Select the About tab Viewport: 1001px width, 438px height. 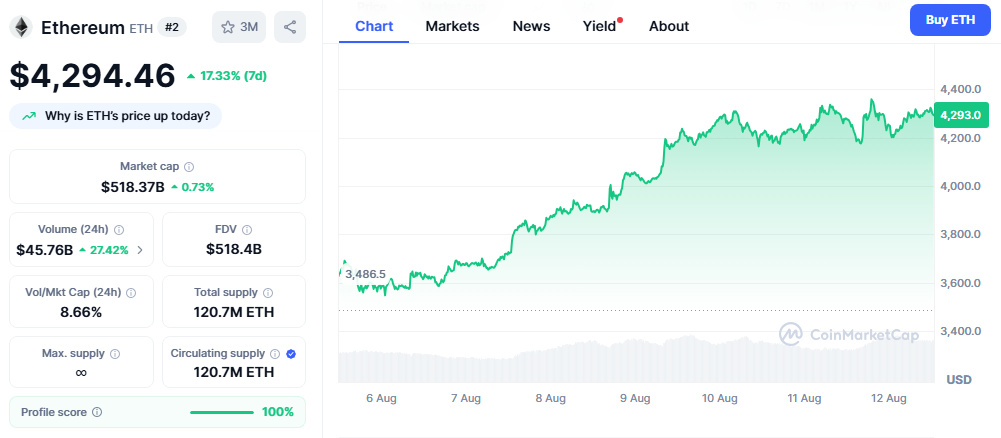pos(668,26)
